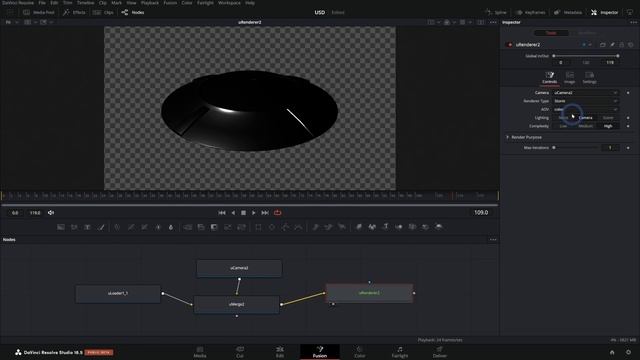Set Complexity to High

[x=608, y=126]
